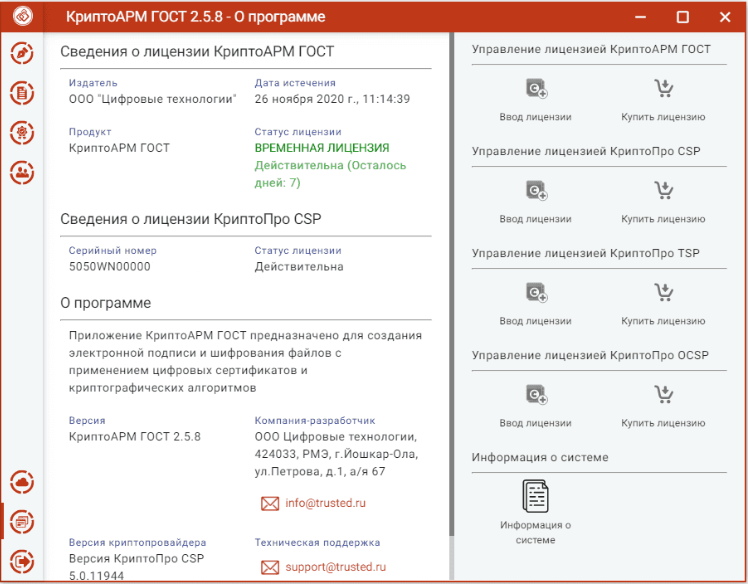The image size is (748, 584).
Task: Click ВРЕМЕННАЯ ЛИЦЕНЗИЯ status text
Action: coord(322,148)
